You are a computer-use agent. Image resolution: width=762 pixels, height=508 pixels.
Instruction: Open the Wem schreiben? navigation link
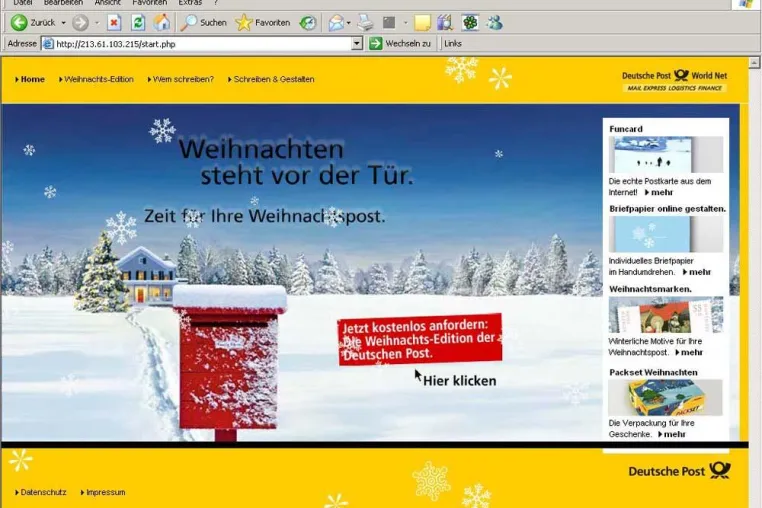(x=181, y=79)
